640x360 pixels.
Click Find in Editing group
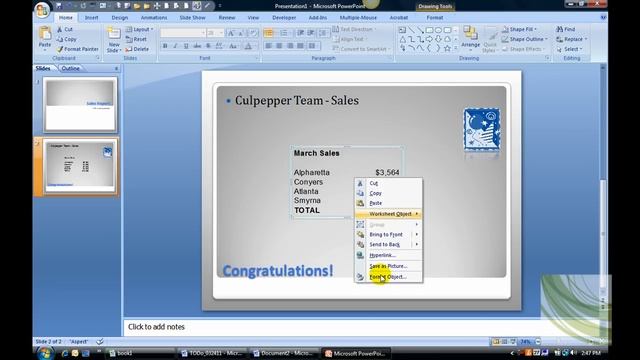pyautogui.click(x=566, y=29)
